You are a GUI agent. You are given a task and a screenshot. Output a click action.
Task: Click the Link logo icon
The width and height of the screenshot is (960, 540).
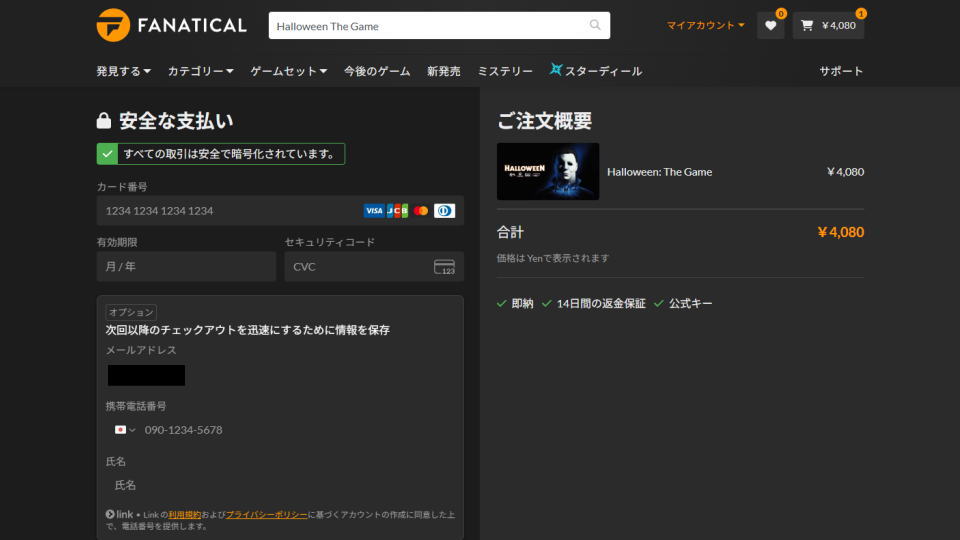pos(119,514)
